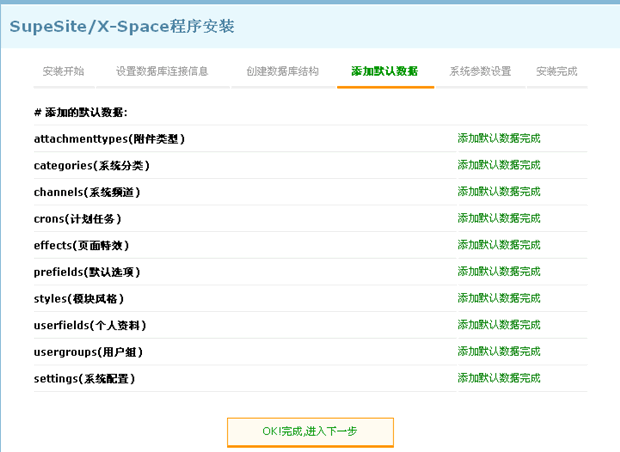The height and width of the screenshot is (452, 620).
Task: Click the # 添加的默认数据 heading
Action: [81, 113]
